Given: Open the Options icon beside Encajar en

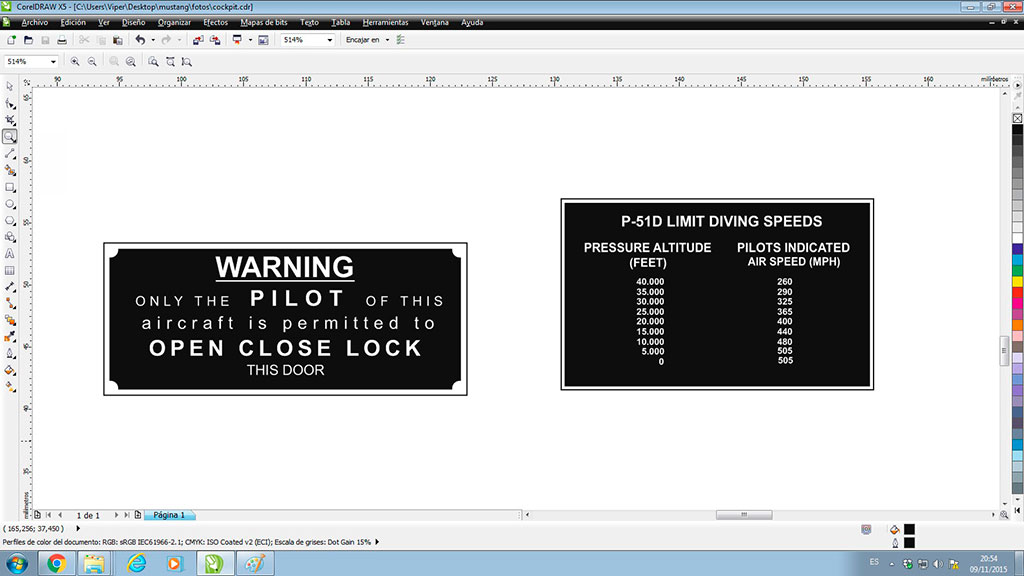Looking at the screenshot, I should click(400, 40).
